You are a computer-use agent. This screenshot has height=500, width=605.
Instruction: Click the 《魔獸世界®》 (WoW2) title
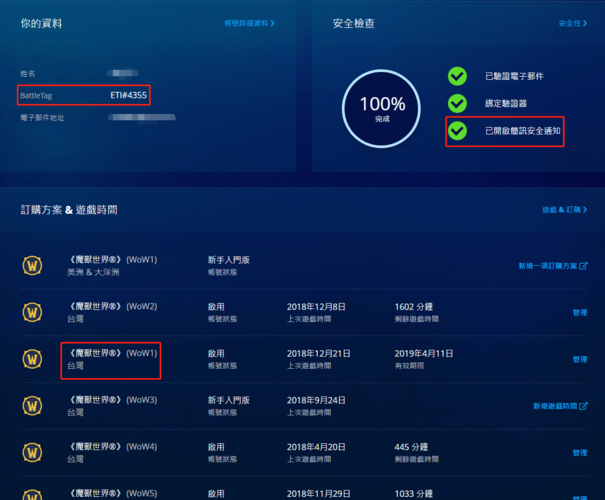click(x=113, y=306)
